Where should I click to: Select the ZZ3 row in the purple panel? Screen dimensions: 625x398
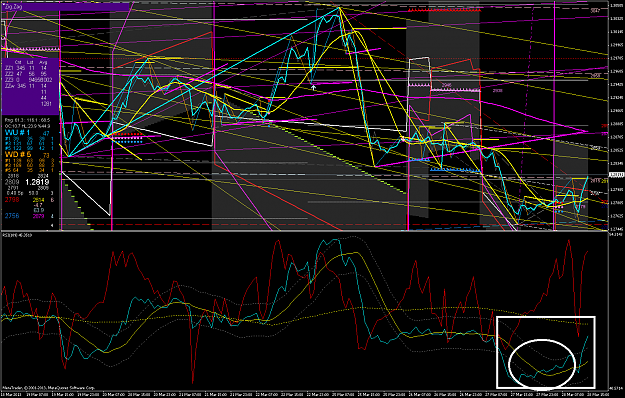[28, 80]
